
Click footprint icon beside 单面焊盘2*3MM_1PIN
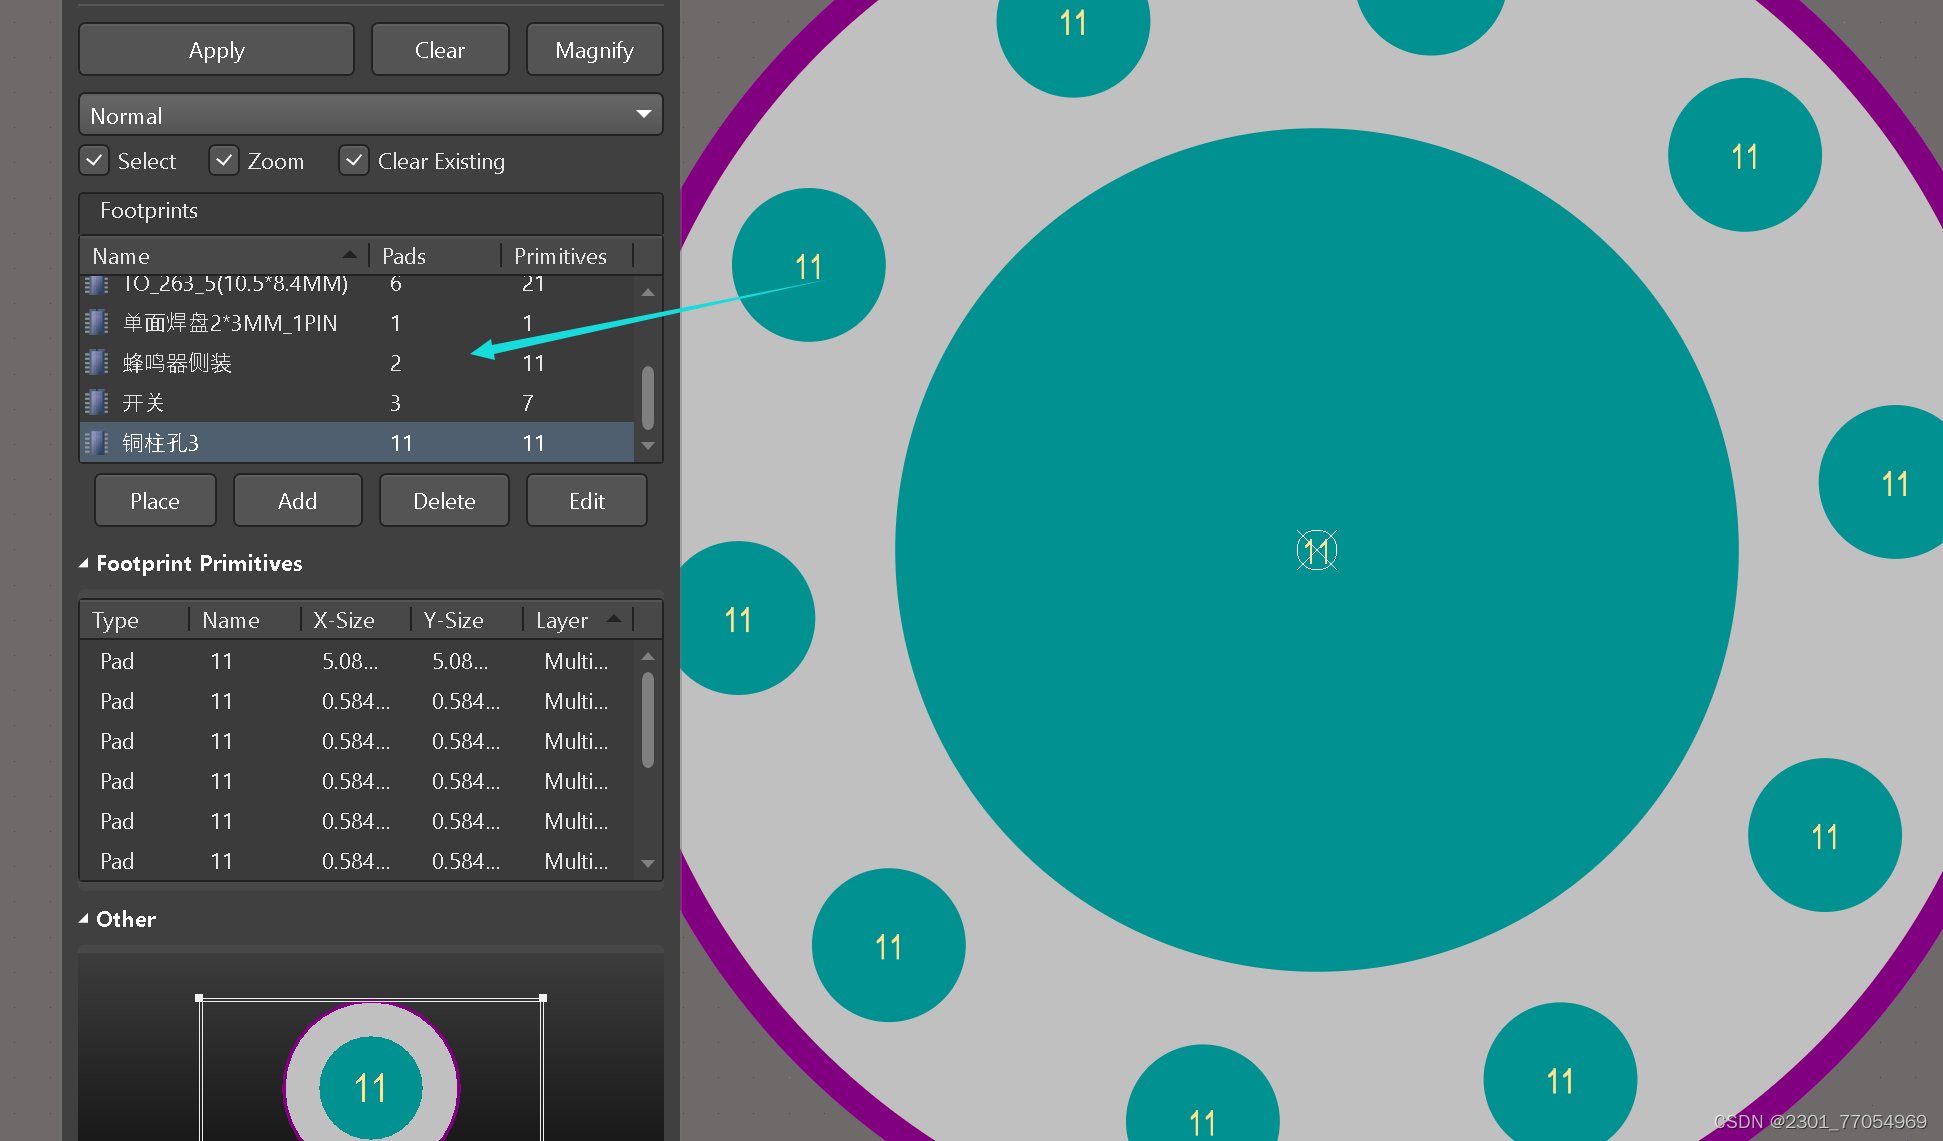tap(96, 322)
